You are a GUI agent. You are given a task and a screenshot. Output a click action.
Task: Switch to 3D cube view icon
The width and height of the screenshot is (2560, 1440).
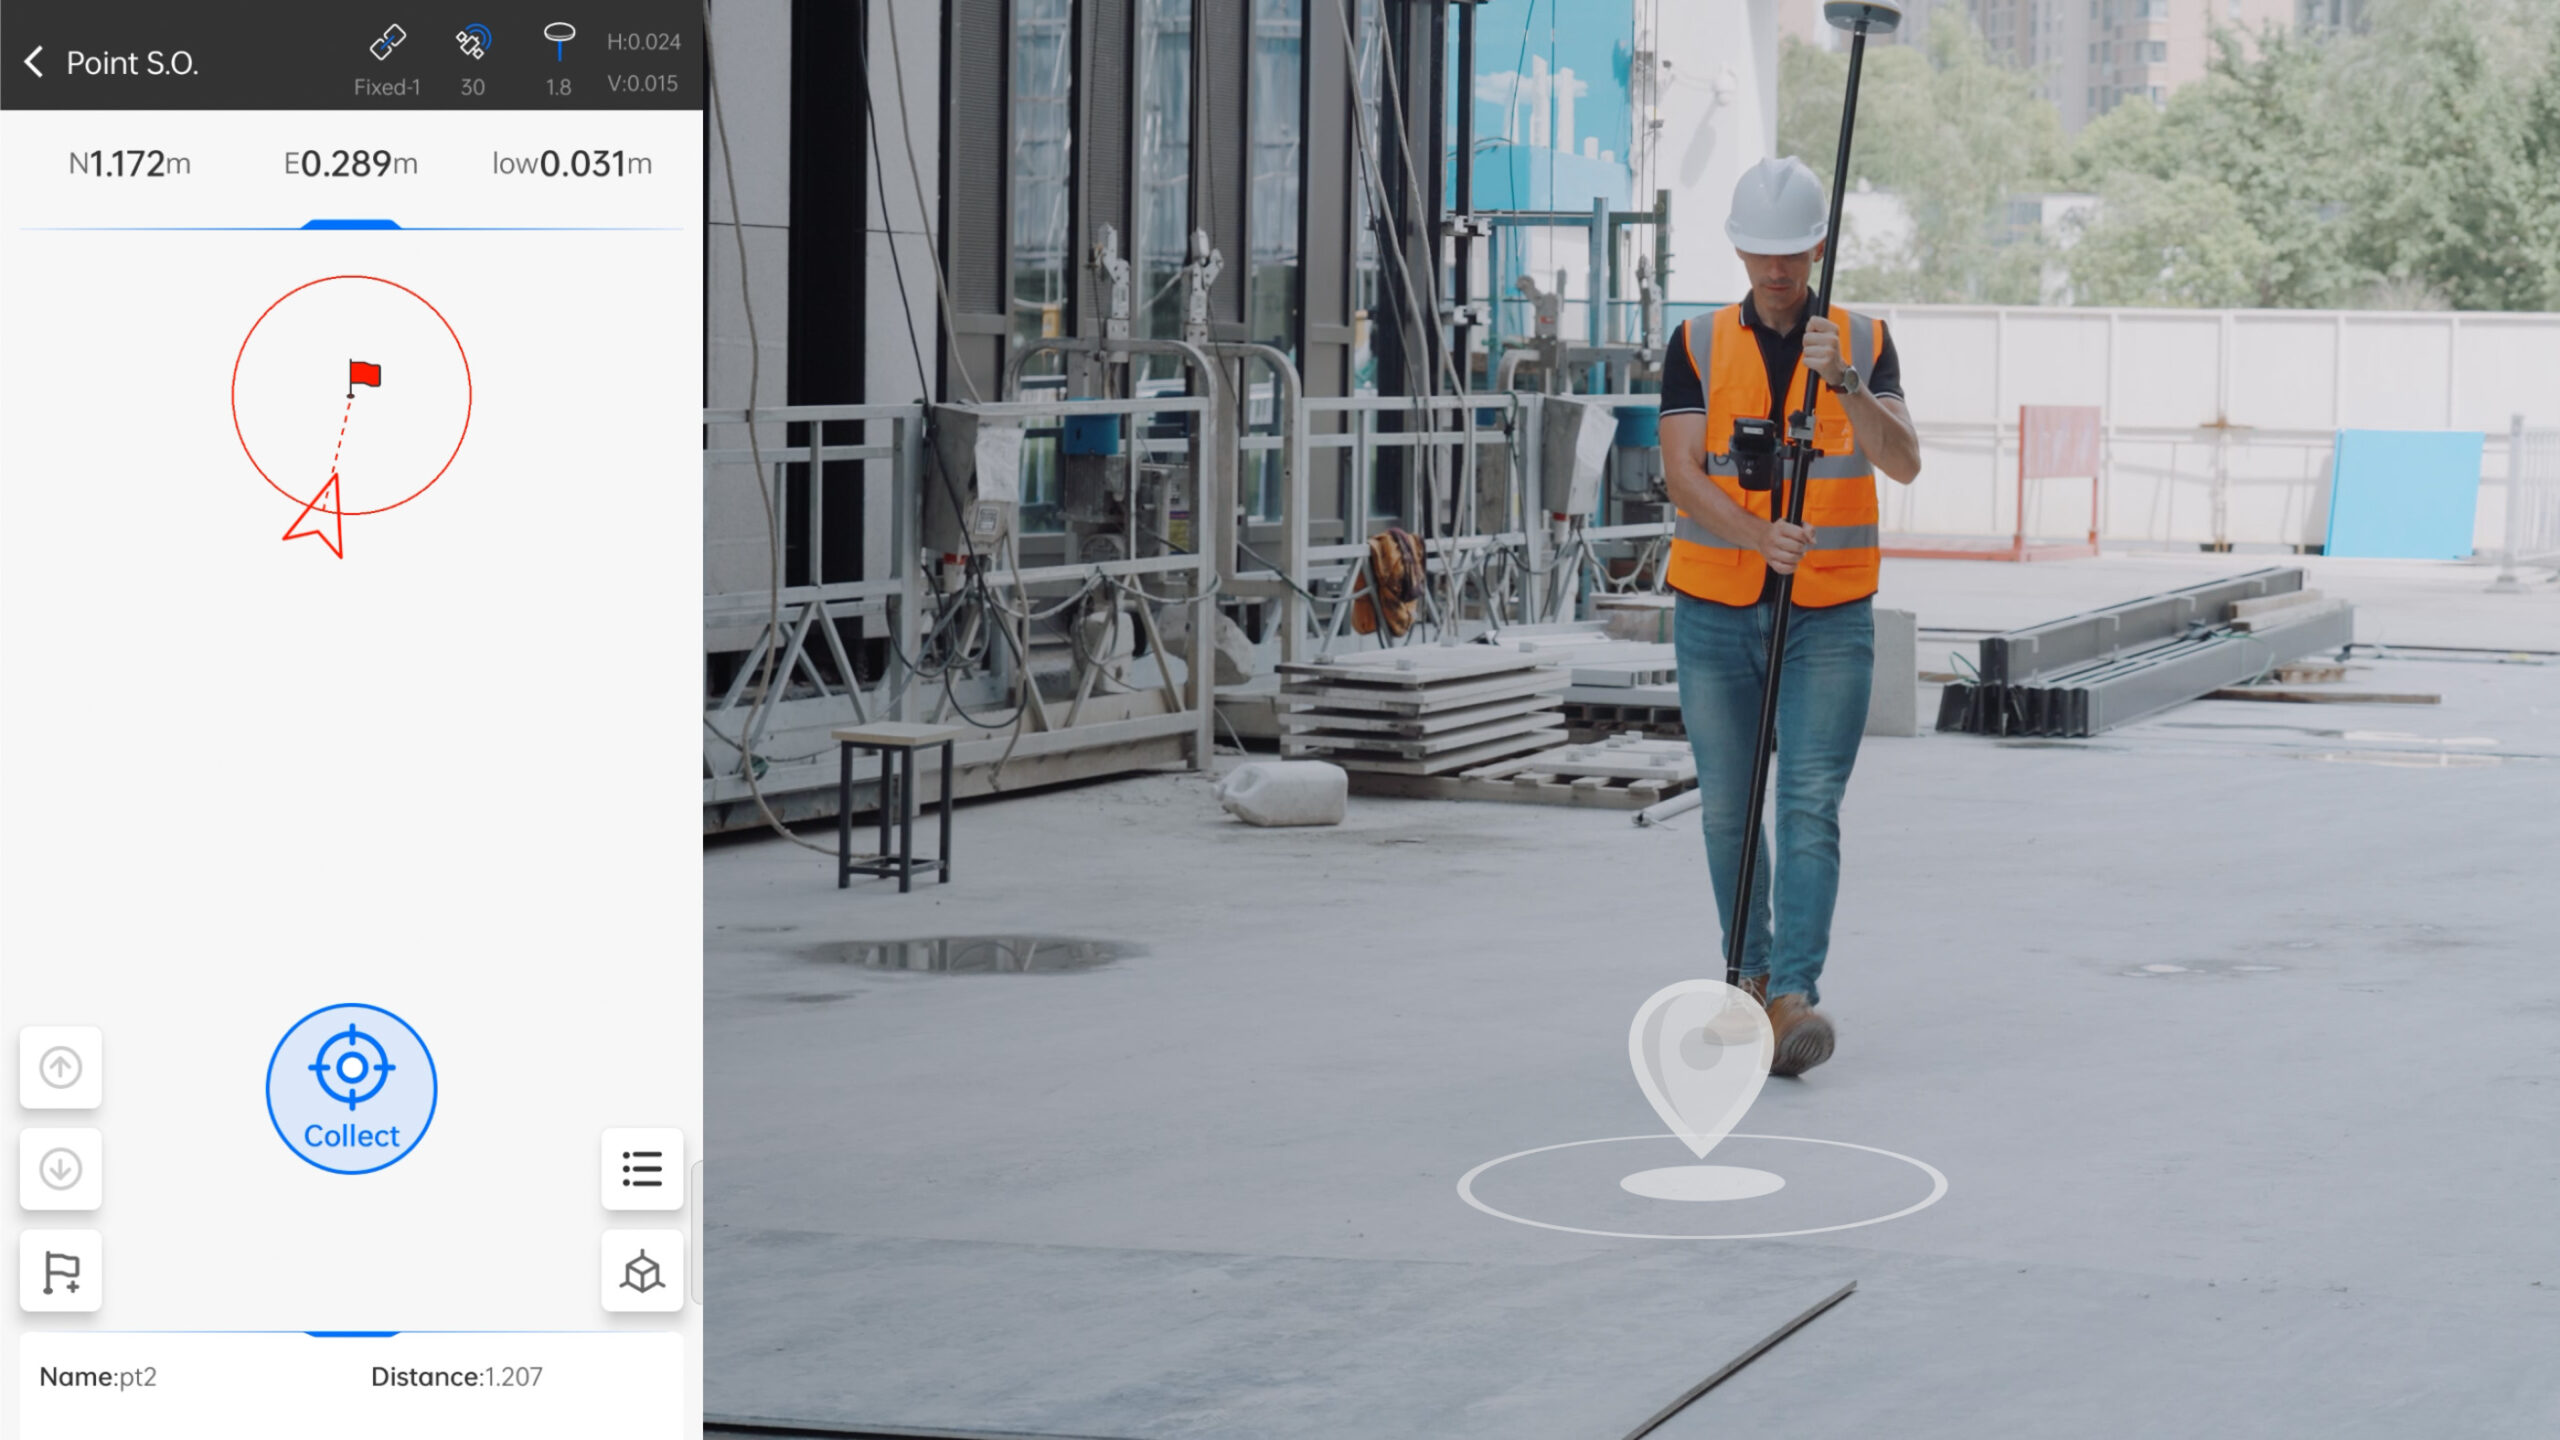642,1271
